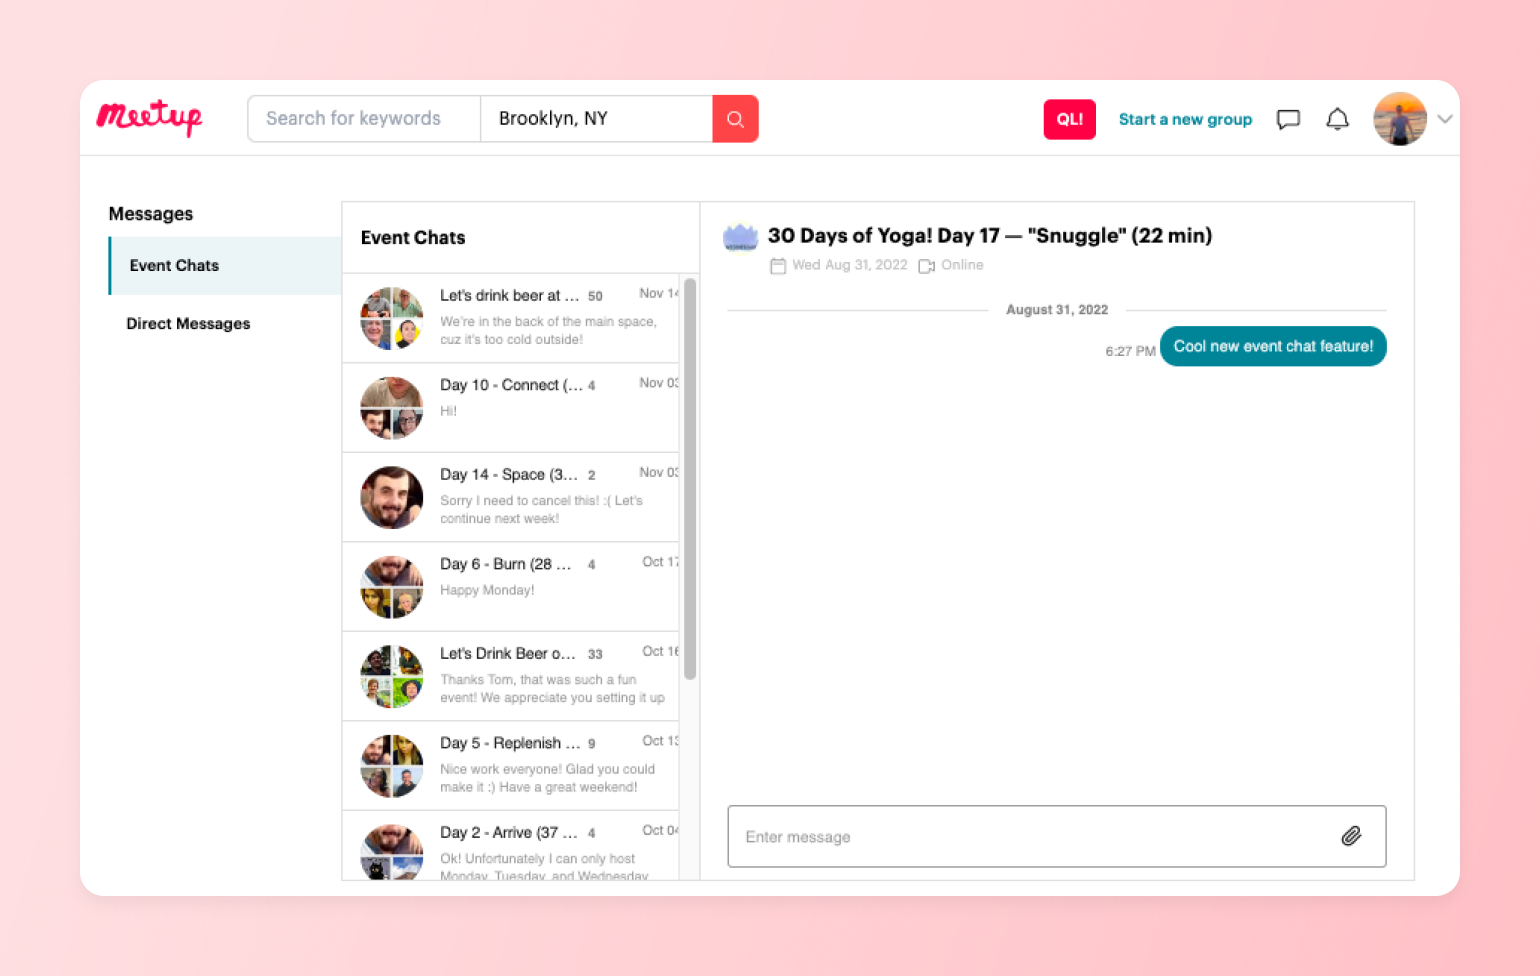The width and height of the screenshot is (1540, 976).
Task: Click the red QL! button
Action: 1070,119
